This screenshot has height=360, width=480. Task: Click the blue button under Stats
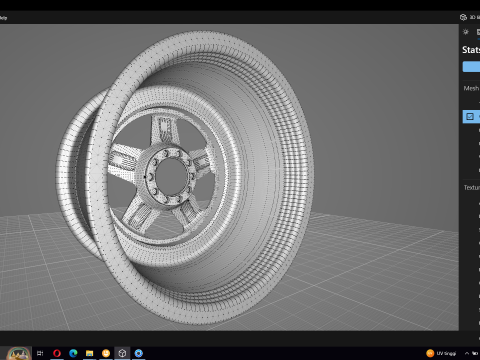point(471,66)
